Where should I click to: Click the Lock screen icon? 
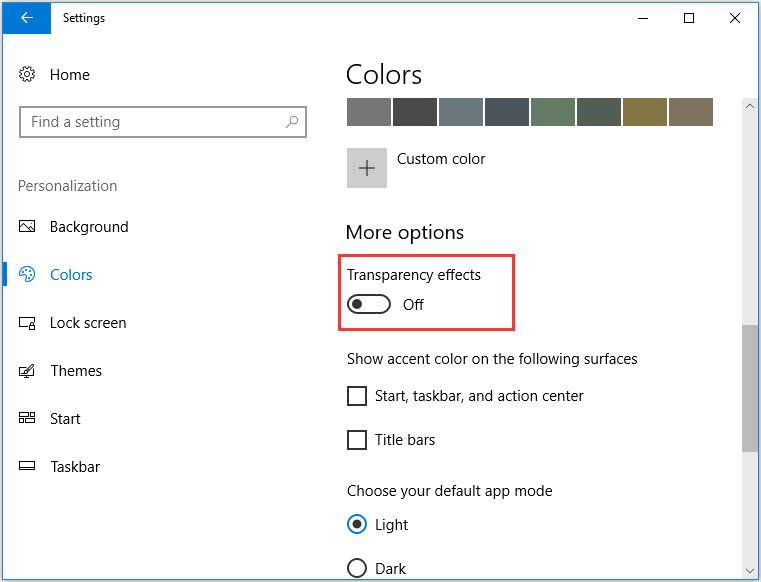pyautogui.click(x=27, y=323)
